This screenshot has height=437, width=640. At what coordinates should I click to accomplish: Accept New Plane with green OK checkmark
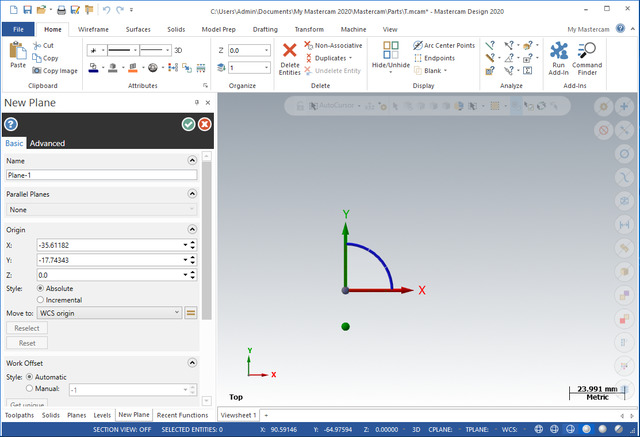188,124
